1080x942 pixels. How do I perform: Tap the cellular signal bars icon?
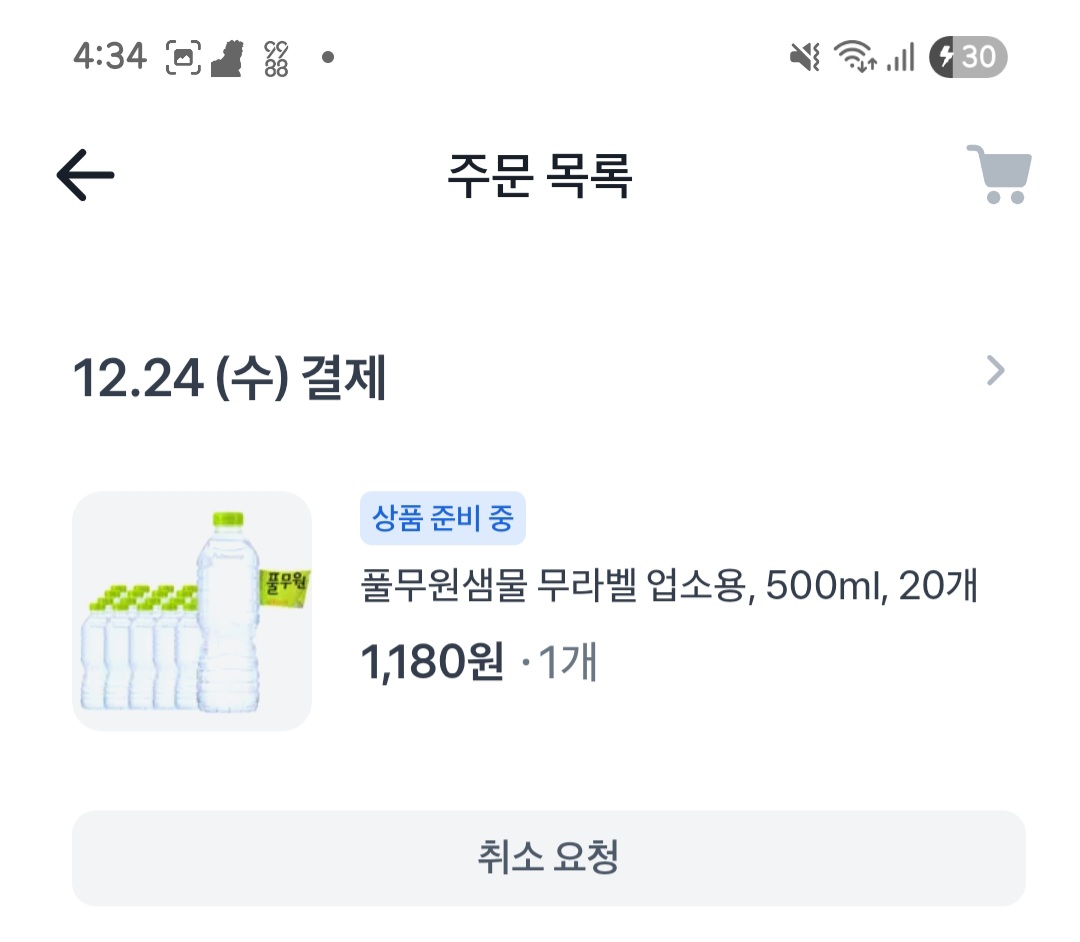(901, 57)
